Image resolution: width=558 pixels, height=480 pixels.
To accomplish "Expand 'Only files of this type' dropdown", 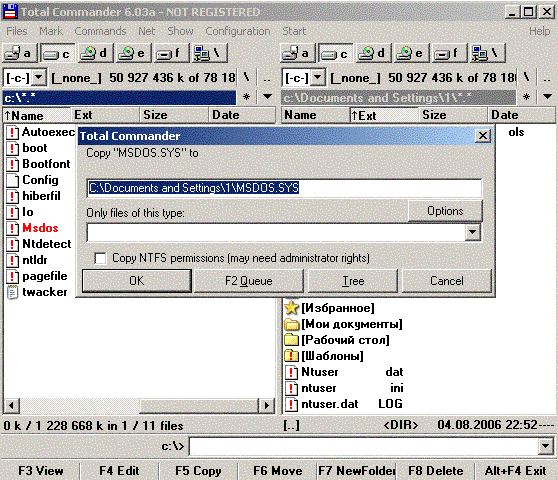I will (473, 232).
